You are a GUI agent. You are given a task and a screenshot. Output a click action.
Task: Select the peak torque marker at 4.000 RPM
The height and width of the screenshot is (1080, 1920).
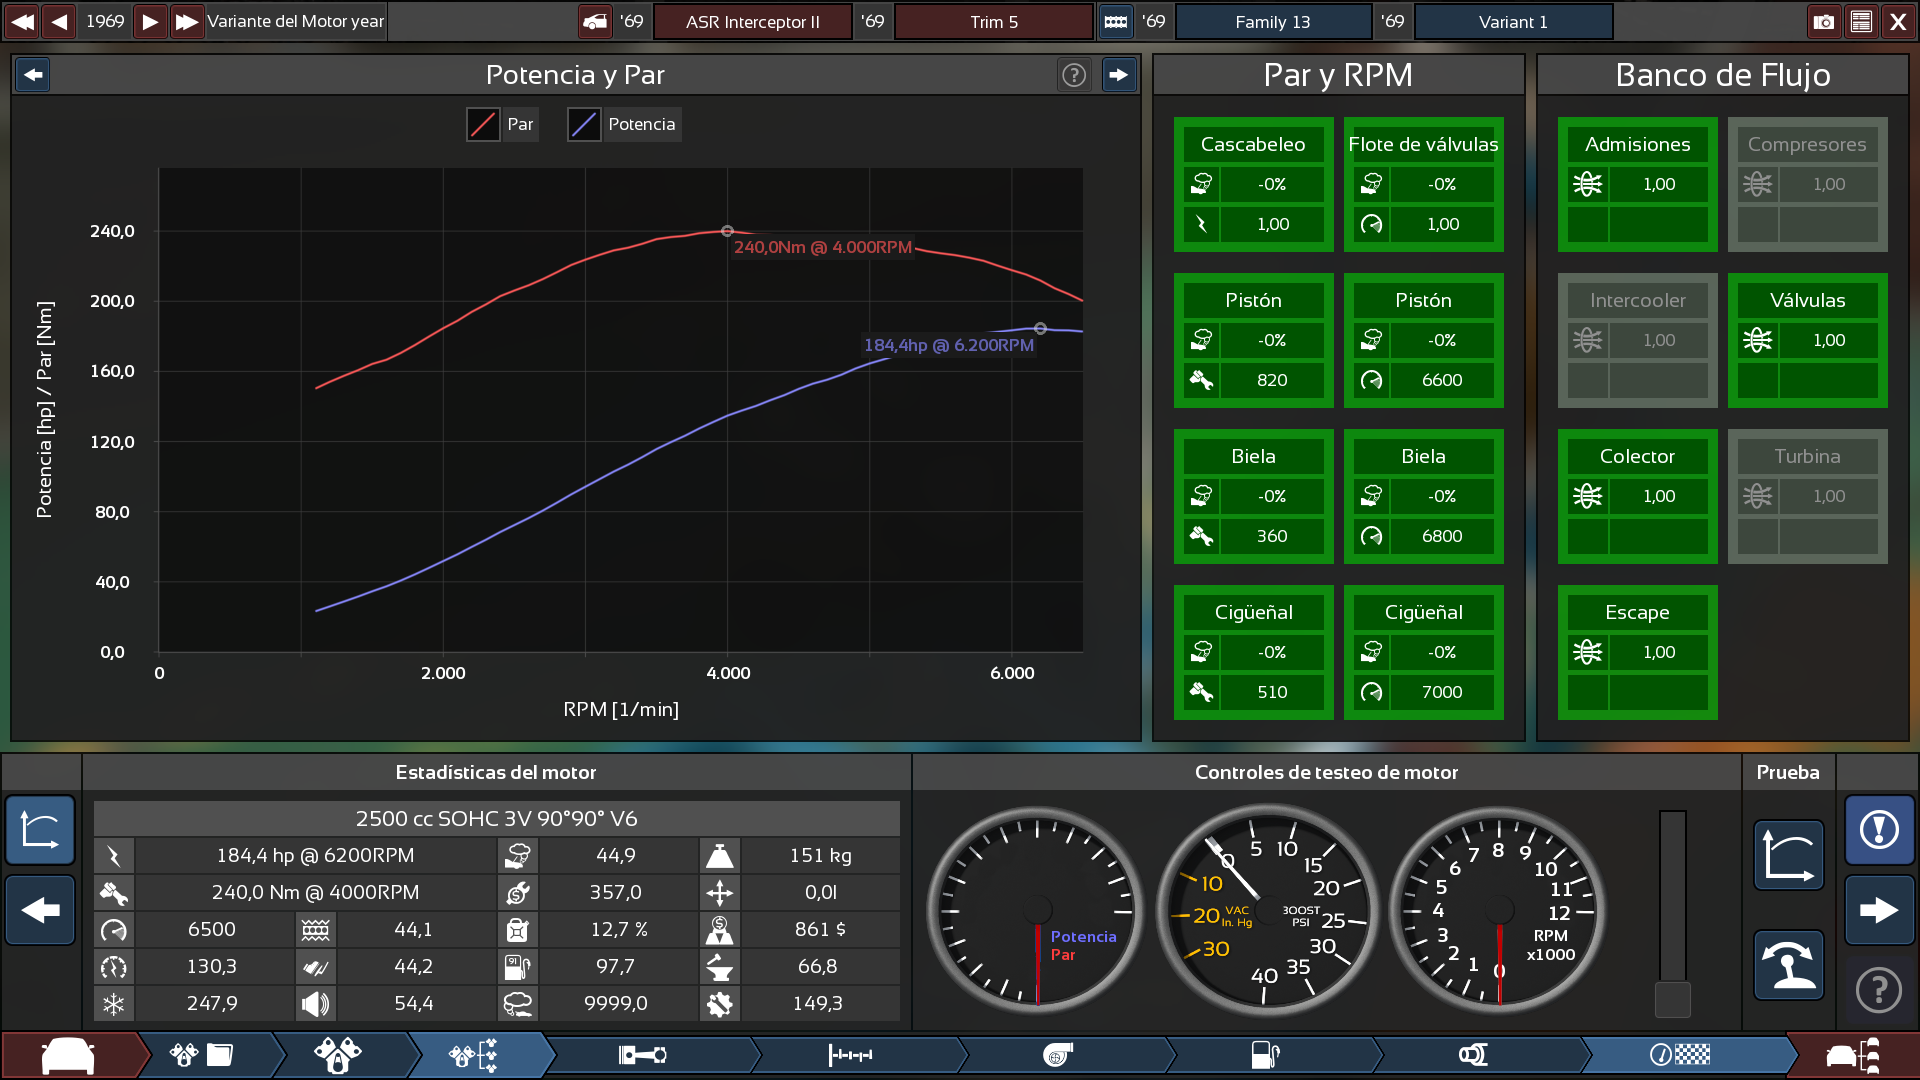[728, 231]
